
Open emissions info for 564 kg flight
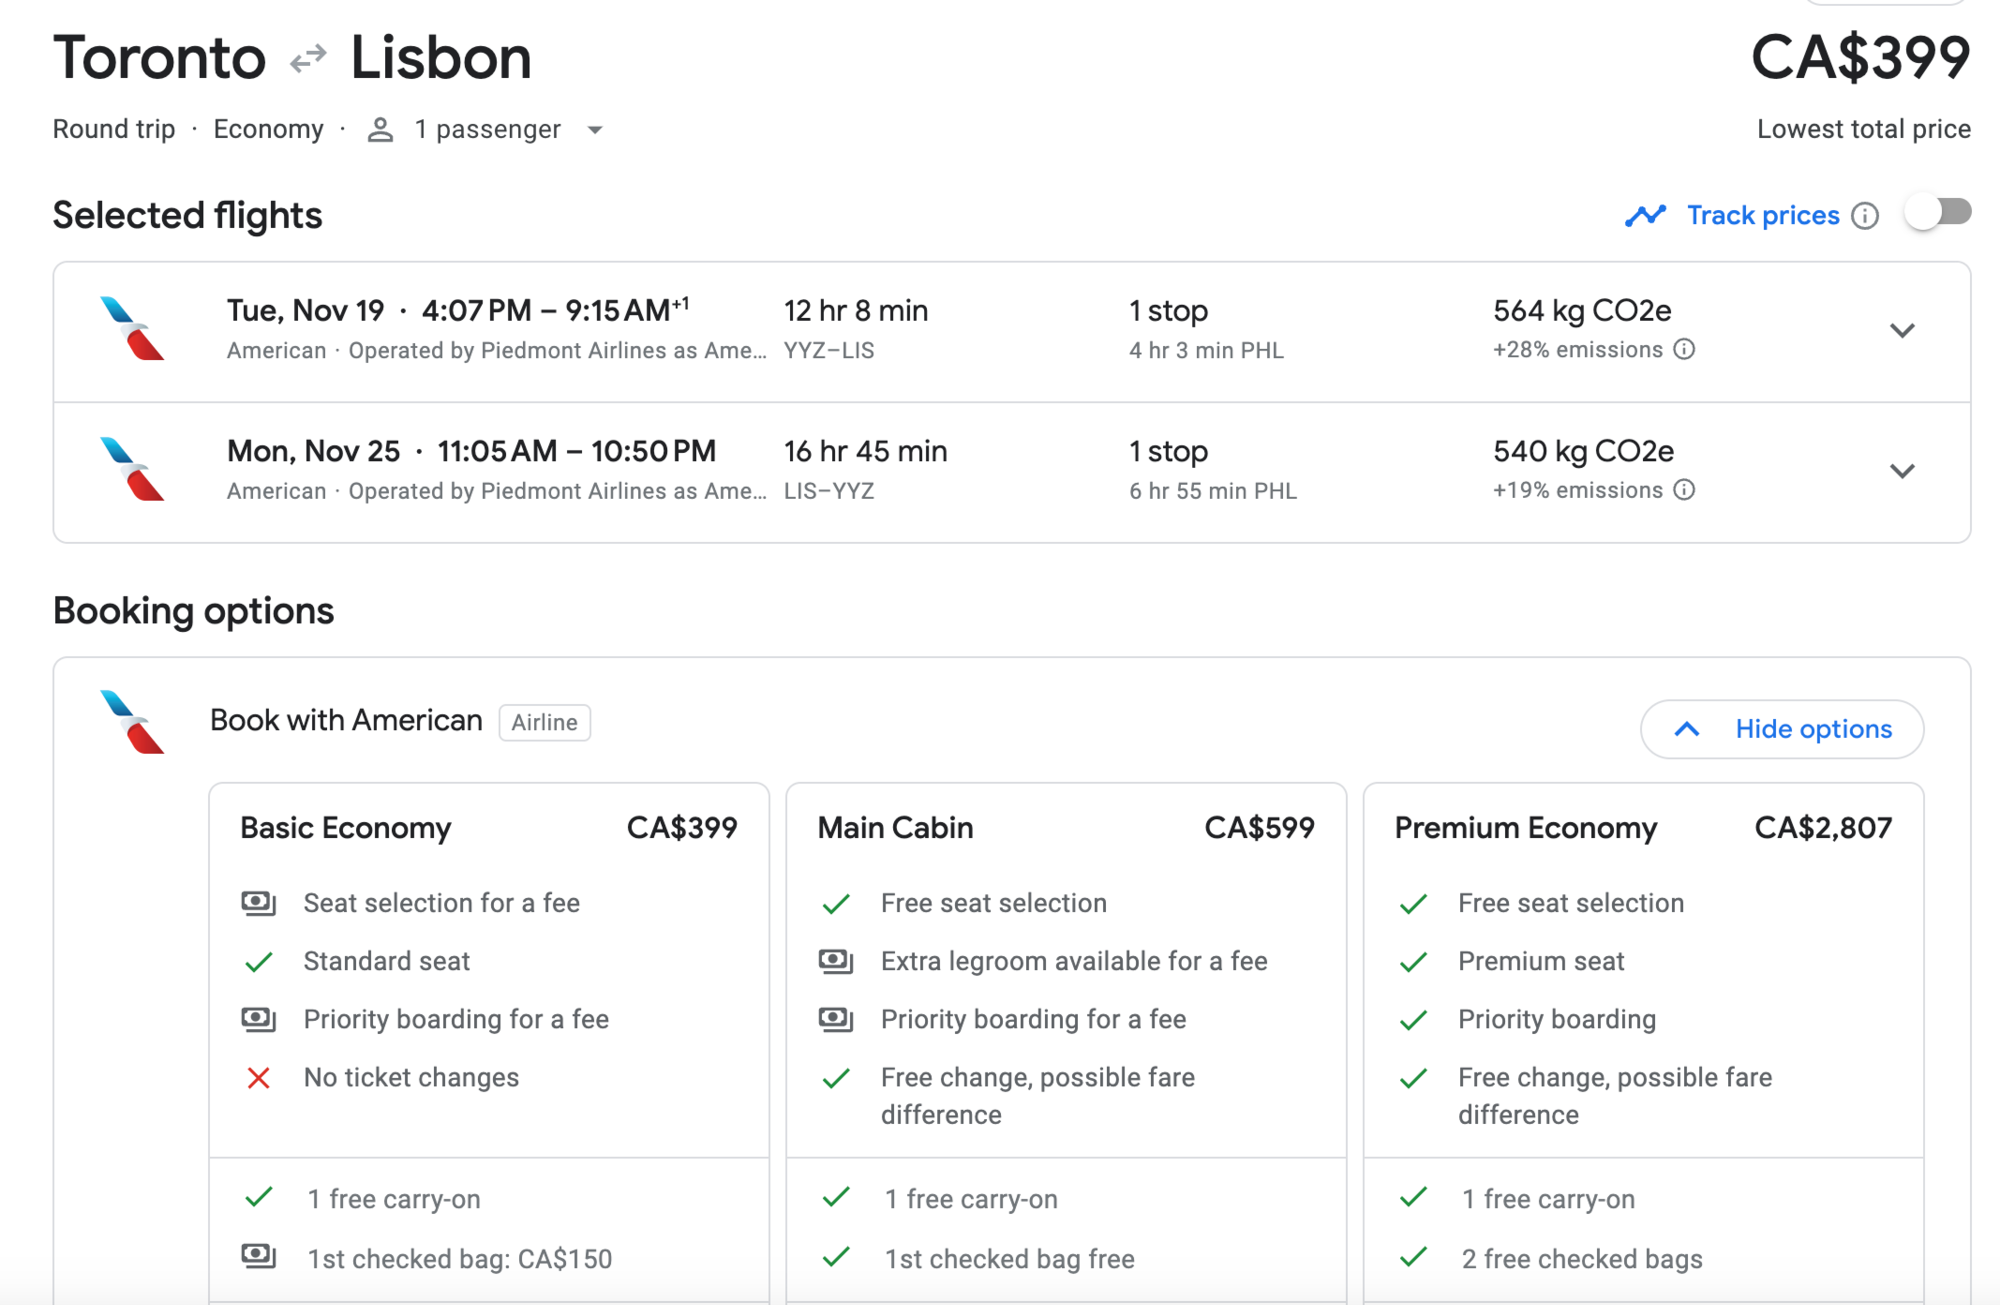[x=1685, y=350]
